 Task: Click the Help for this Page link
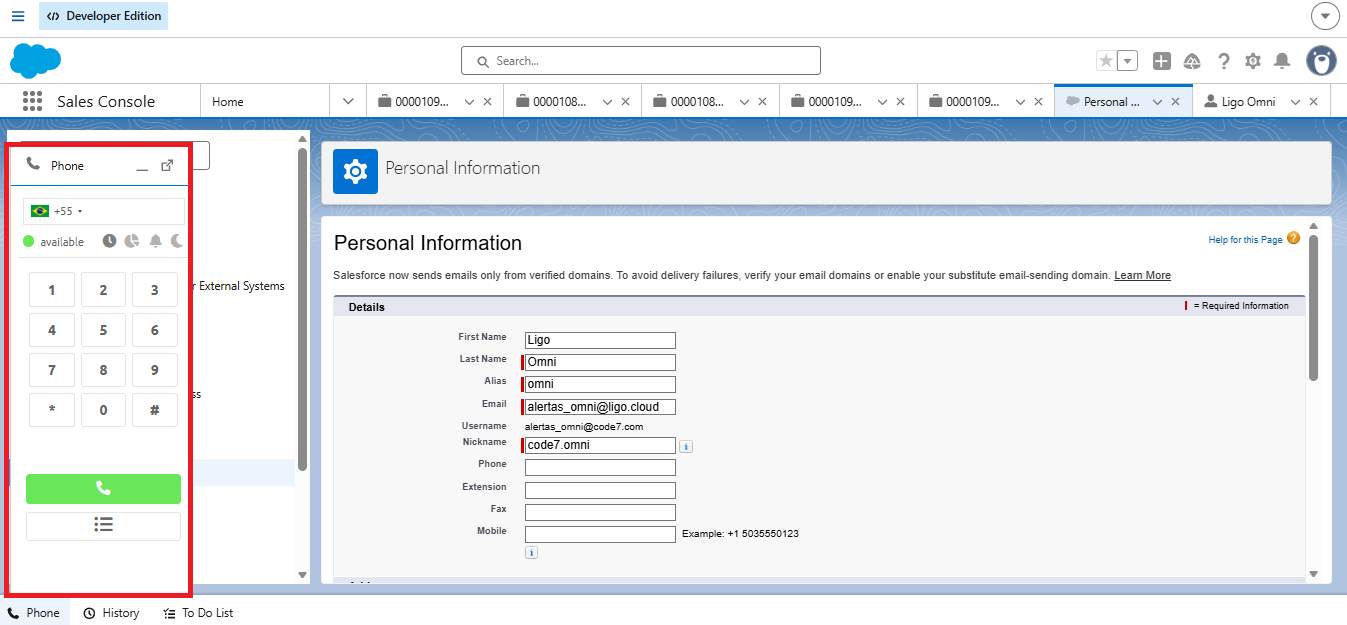pyautogui.click(x=1245, y=240)
